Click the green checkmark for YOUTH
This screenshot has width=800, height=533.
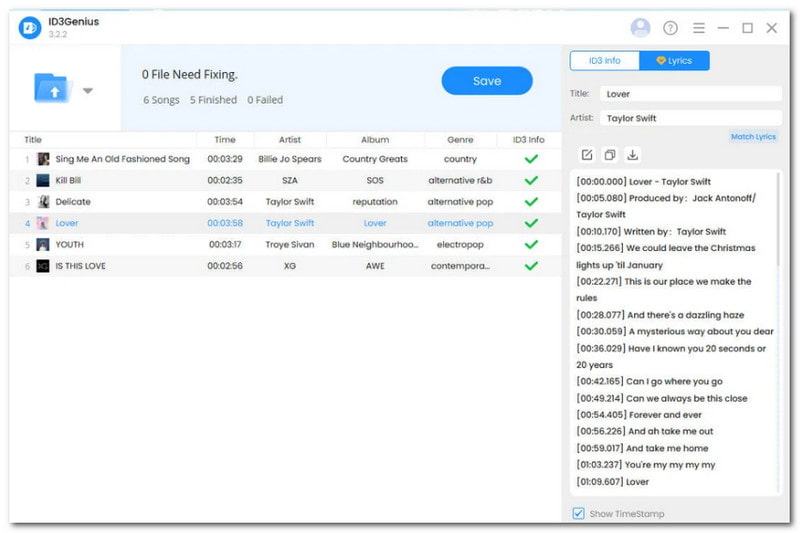[x=531, y=244]
